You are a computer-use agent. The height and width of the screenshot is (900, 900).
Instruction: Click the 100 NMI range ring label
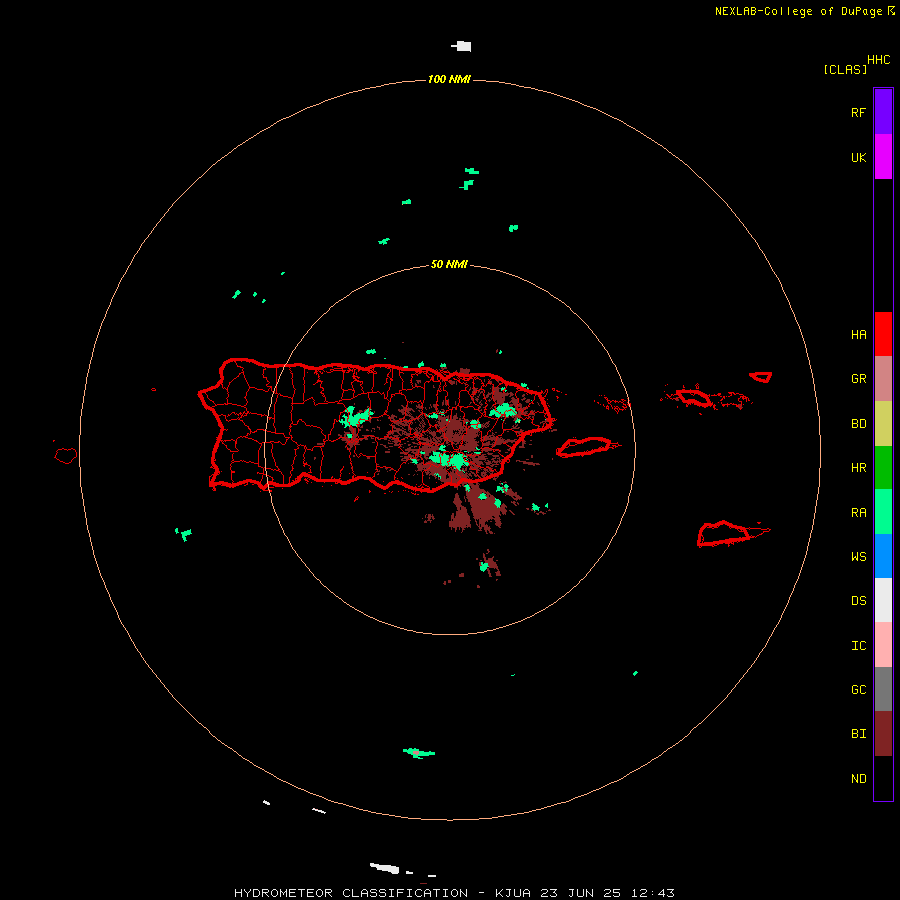(449, 79)
